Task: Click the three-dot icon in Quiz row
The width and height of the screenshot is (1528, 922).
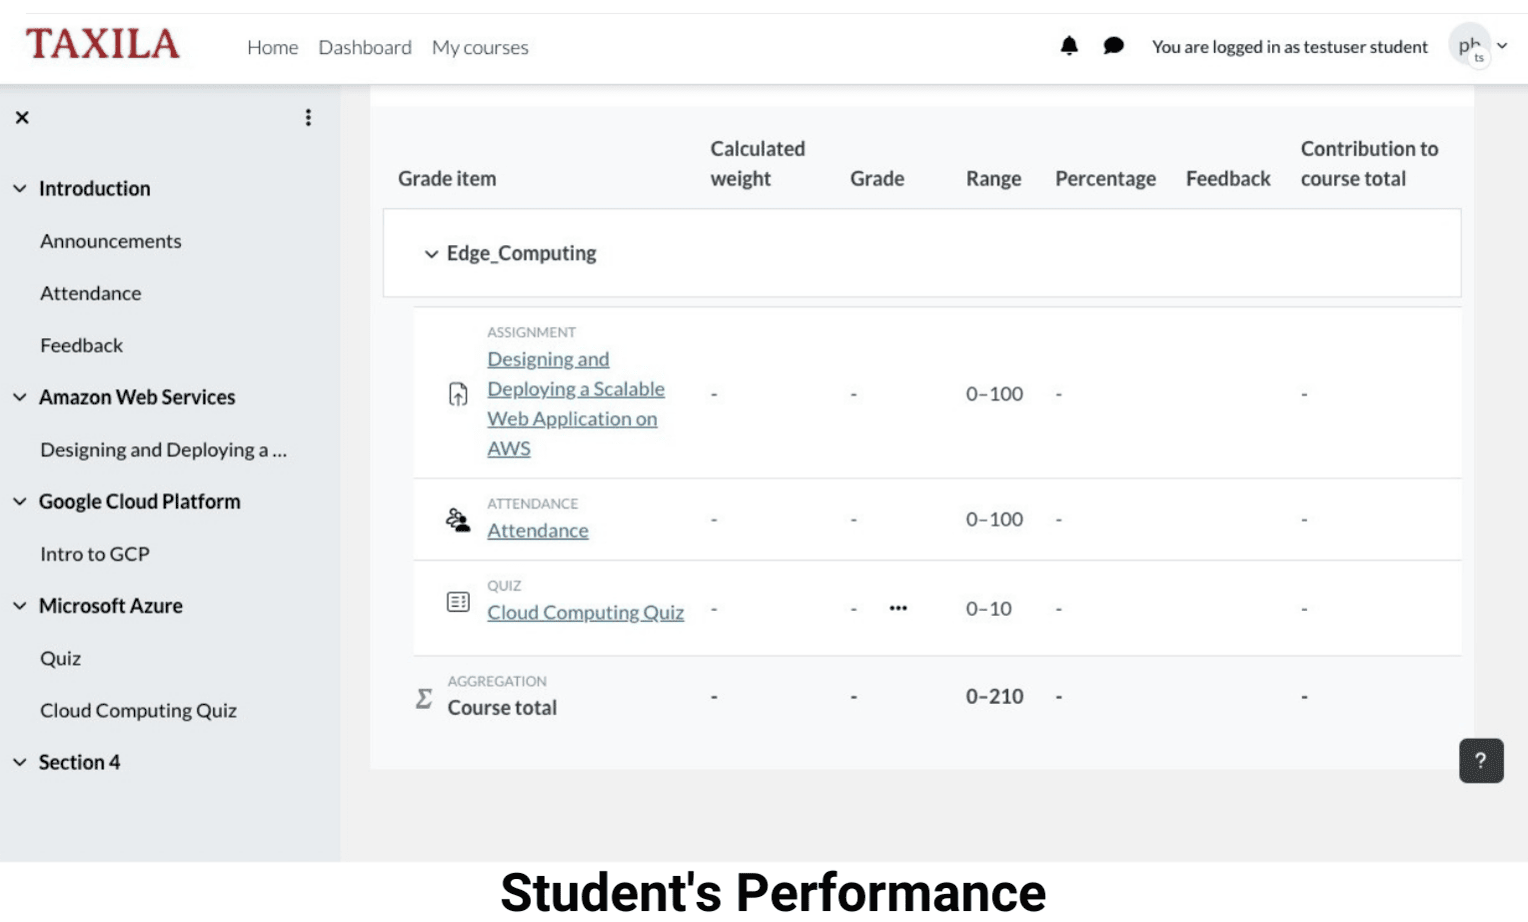Action: 898,608
